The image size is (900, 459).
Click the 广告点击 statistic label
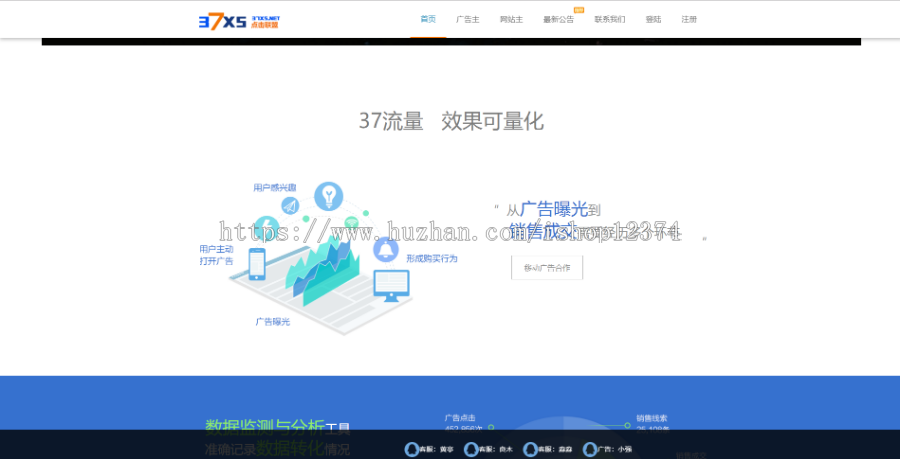[x=460, y=418]
